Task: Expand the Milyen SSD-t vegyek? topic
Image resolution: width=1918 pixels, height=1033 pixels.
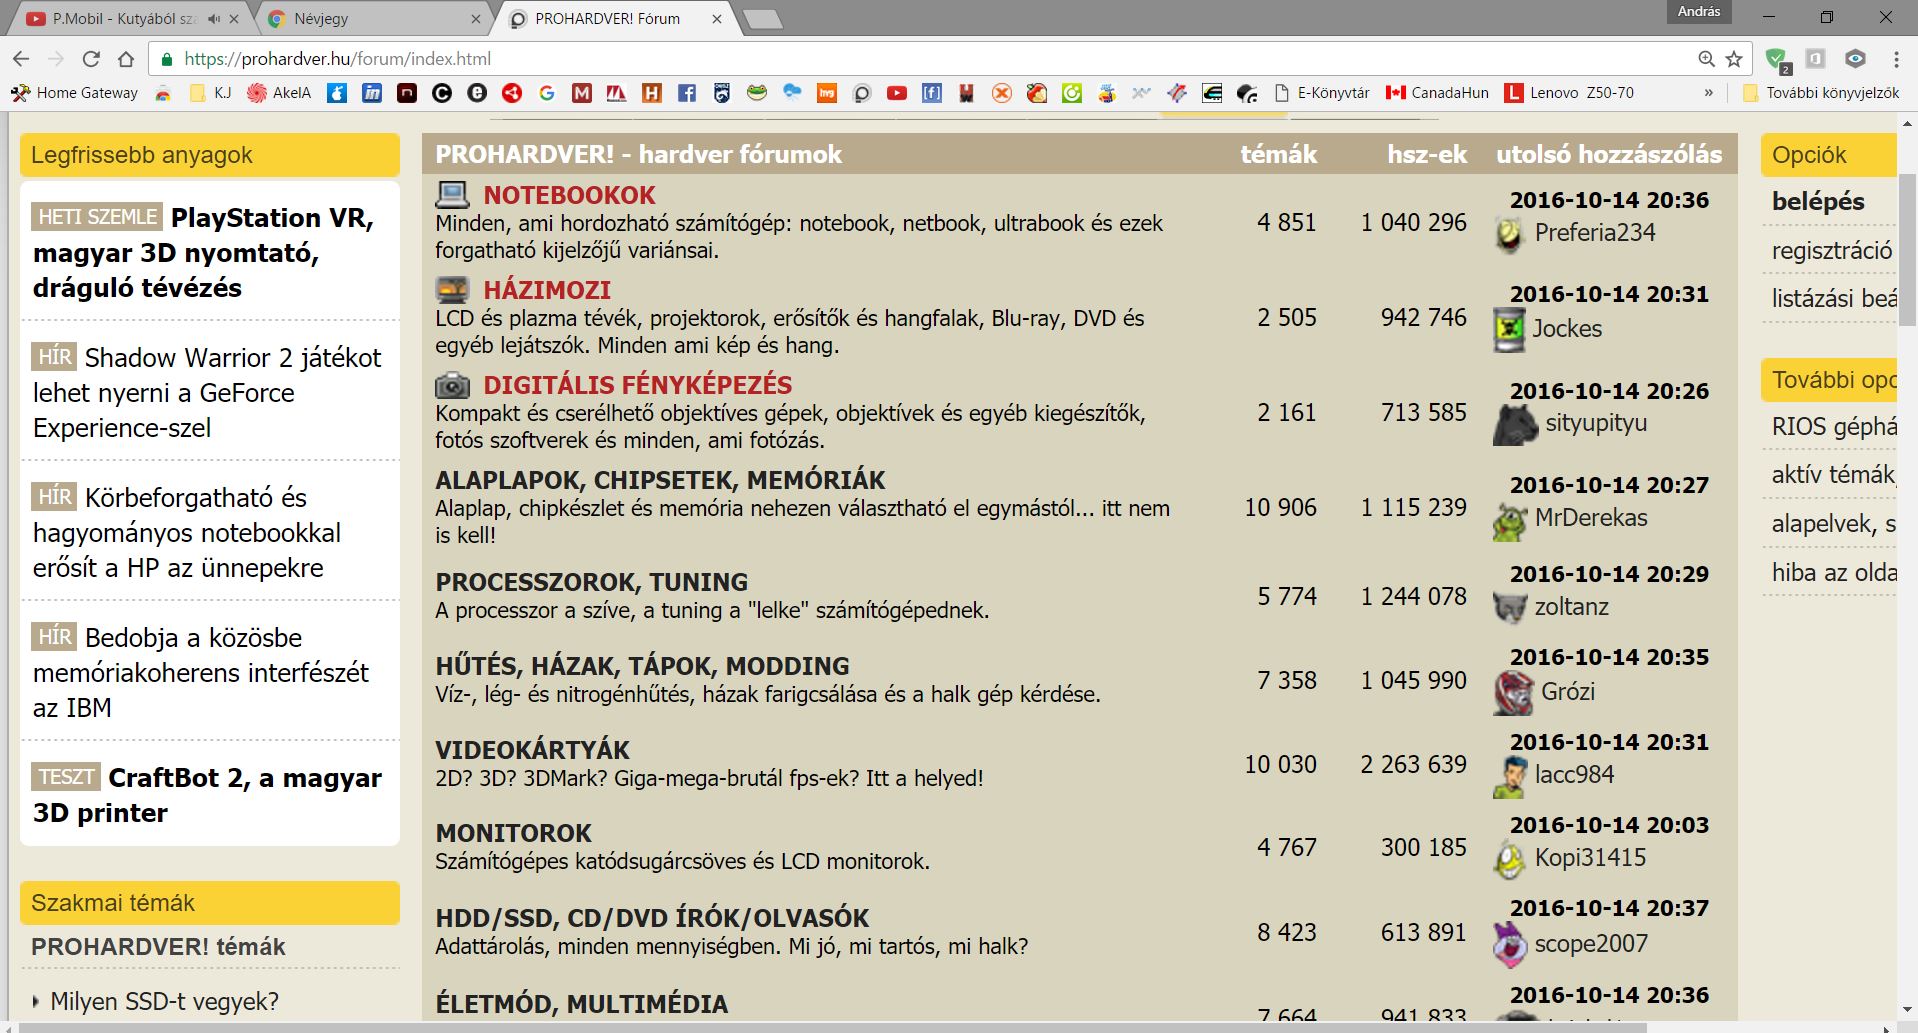Action: point(164,1001)
